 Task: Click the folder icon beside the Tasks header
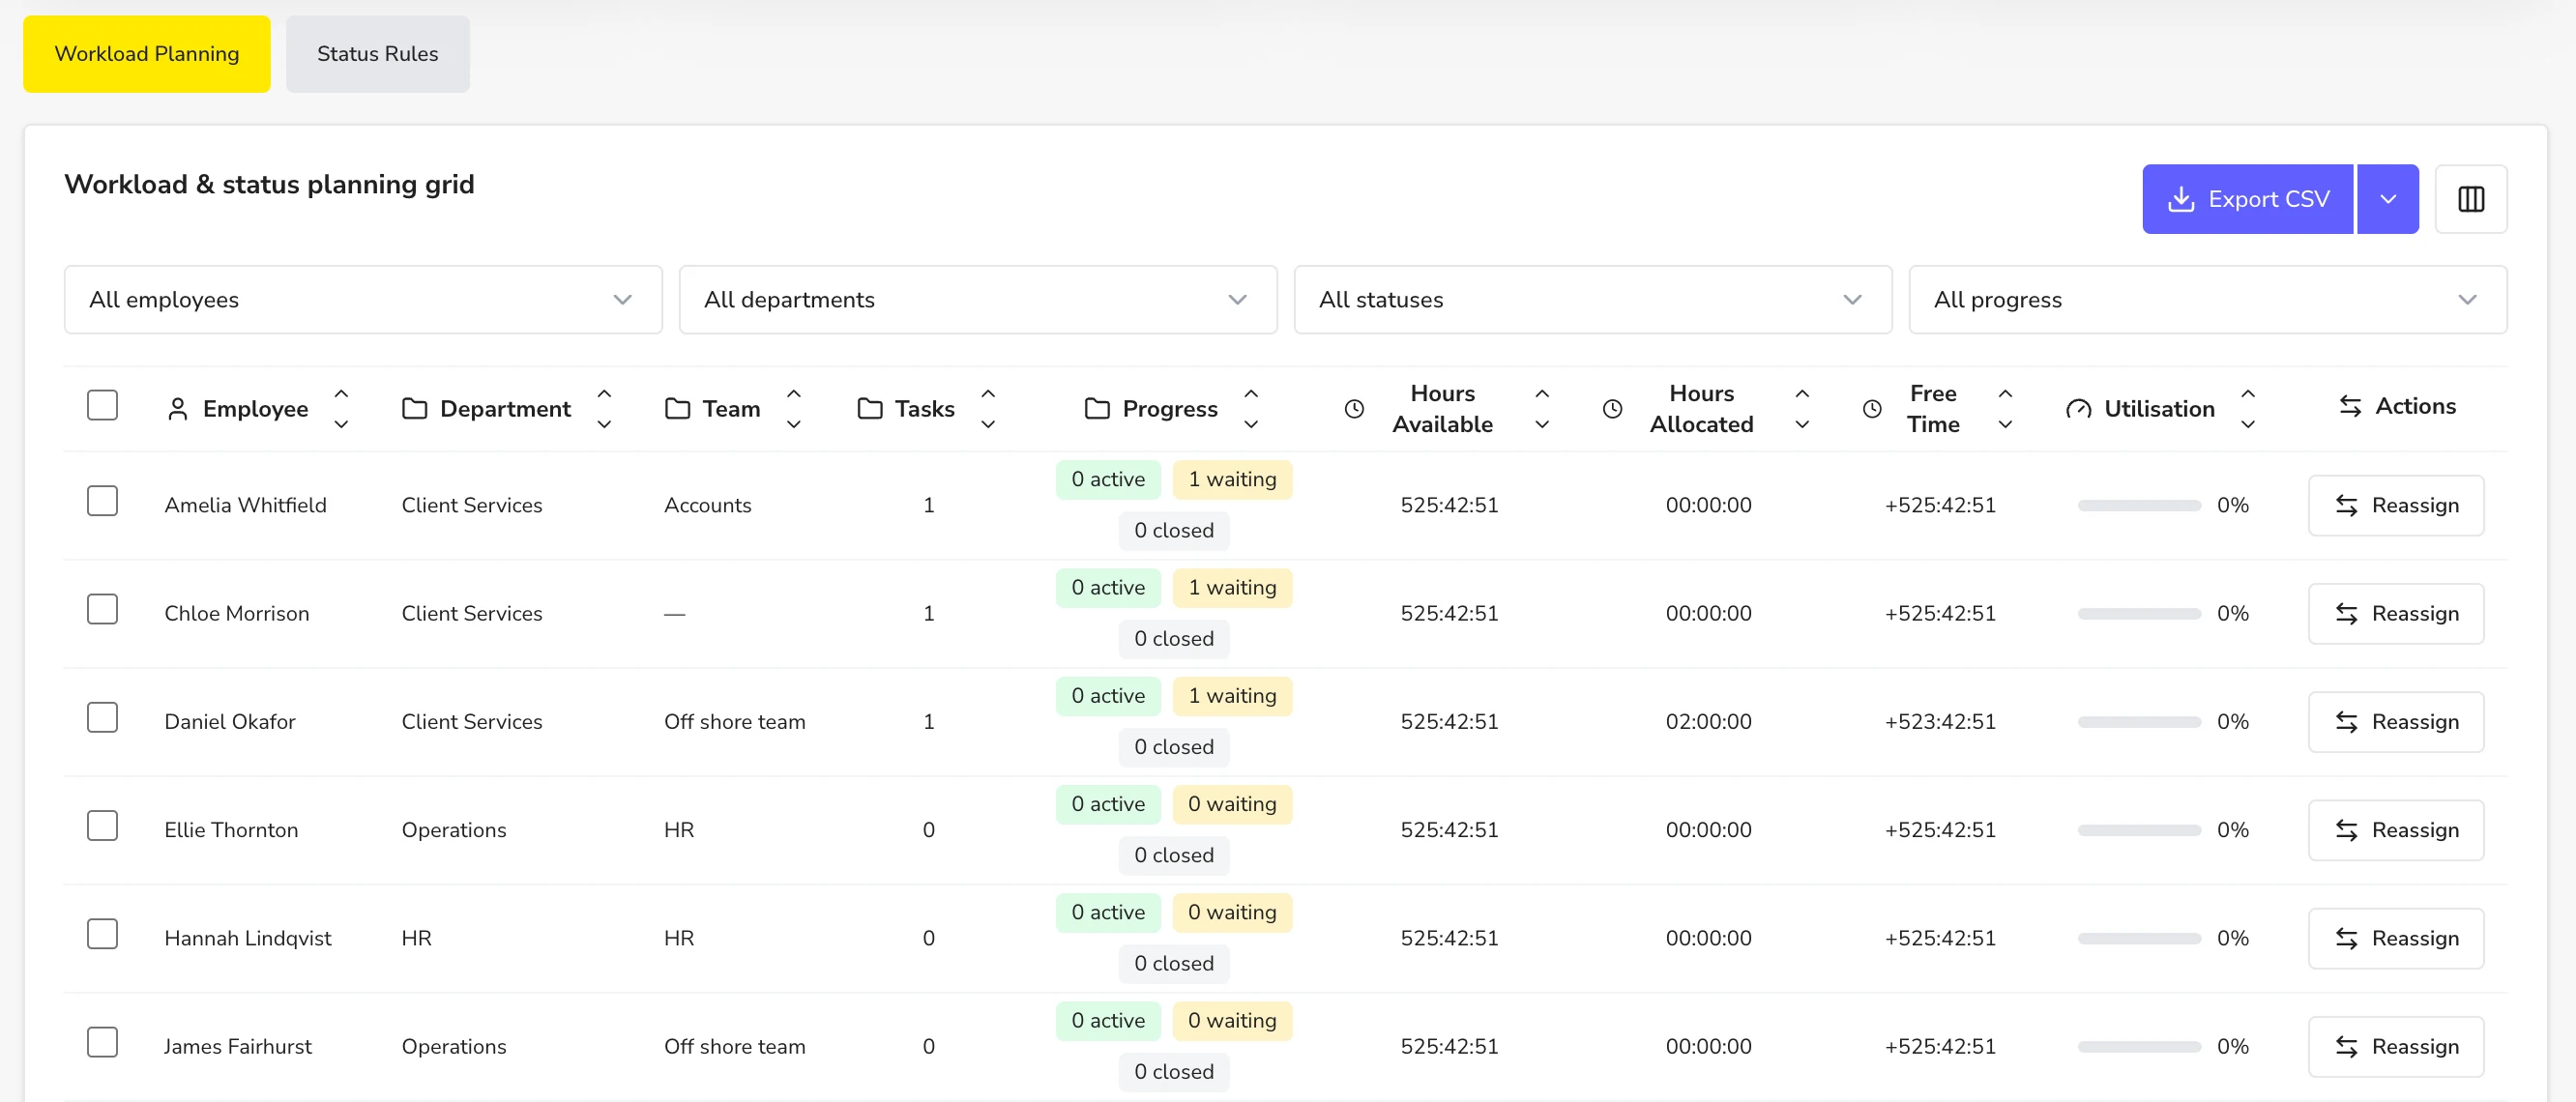[870, 408]
